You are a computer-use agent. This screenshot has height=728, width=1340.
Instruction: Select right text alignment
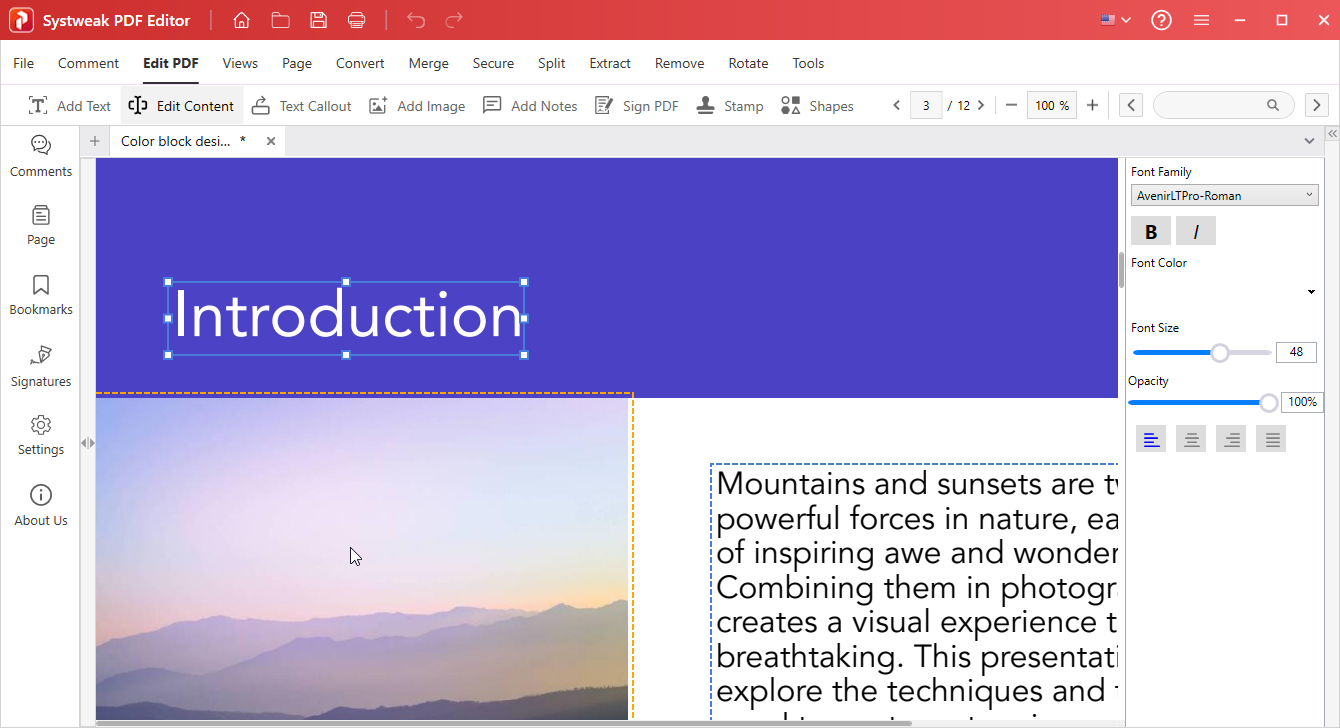click(x=1230, y=438)
